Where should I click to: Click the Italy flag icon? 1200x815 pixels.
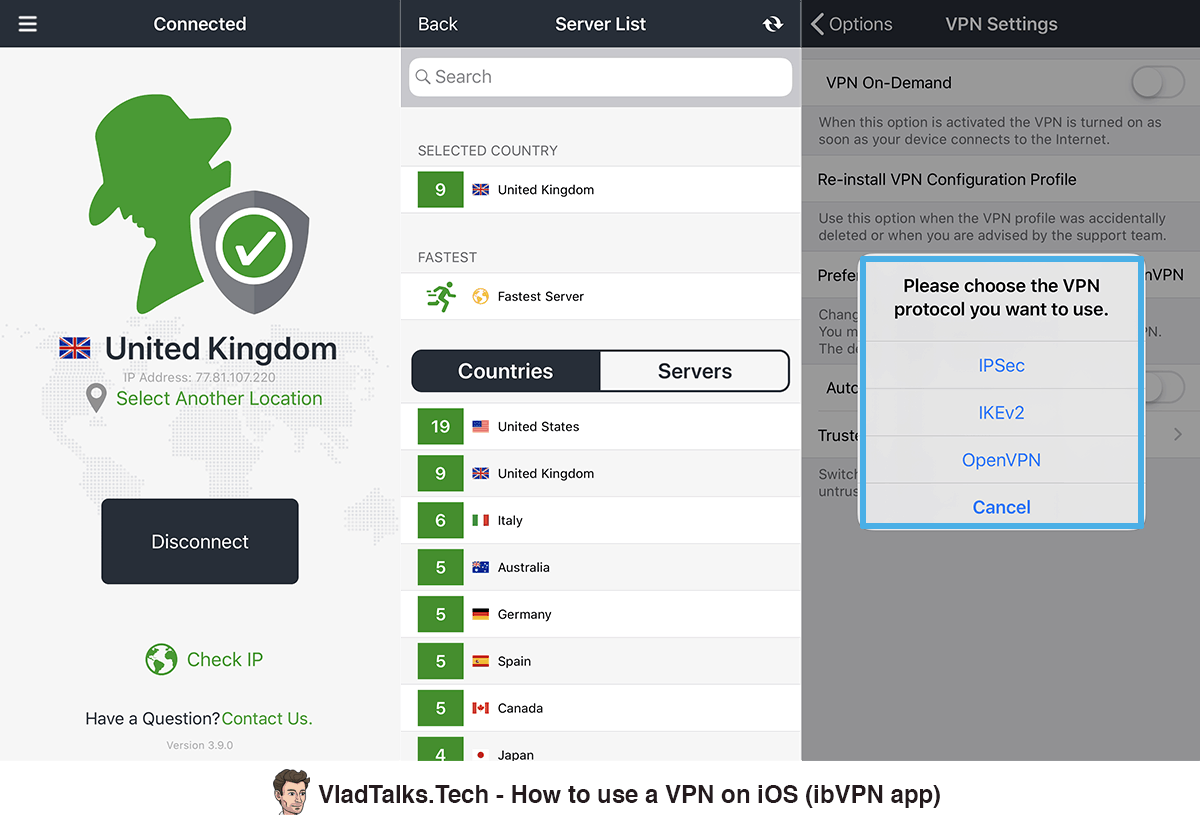[481, 520]
